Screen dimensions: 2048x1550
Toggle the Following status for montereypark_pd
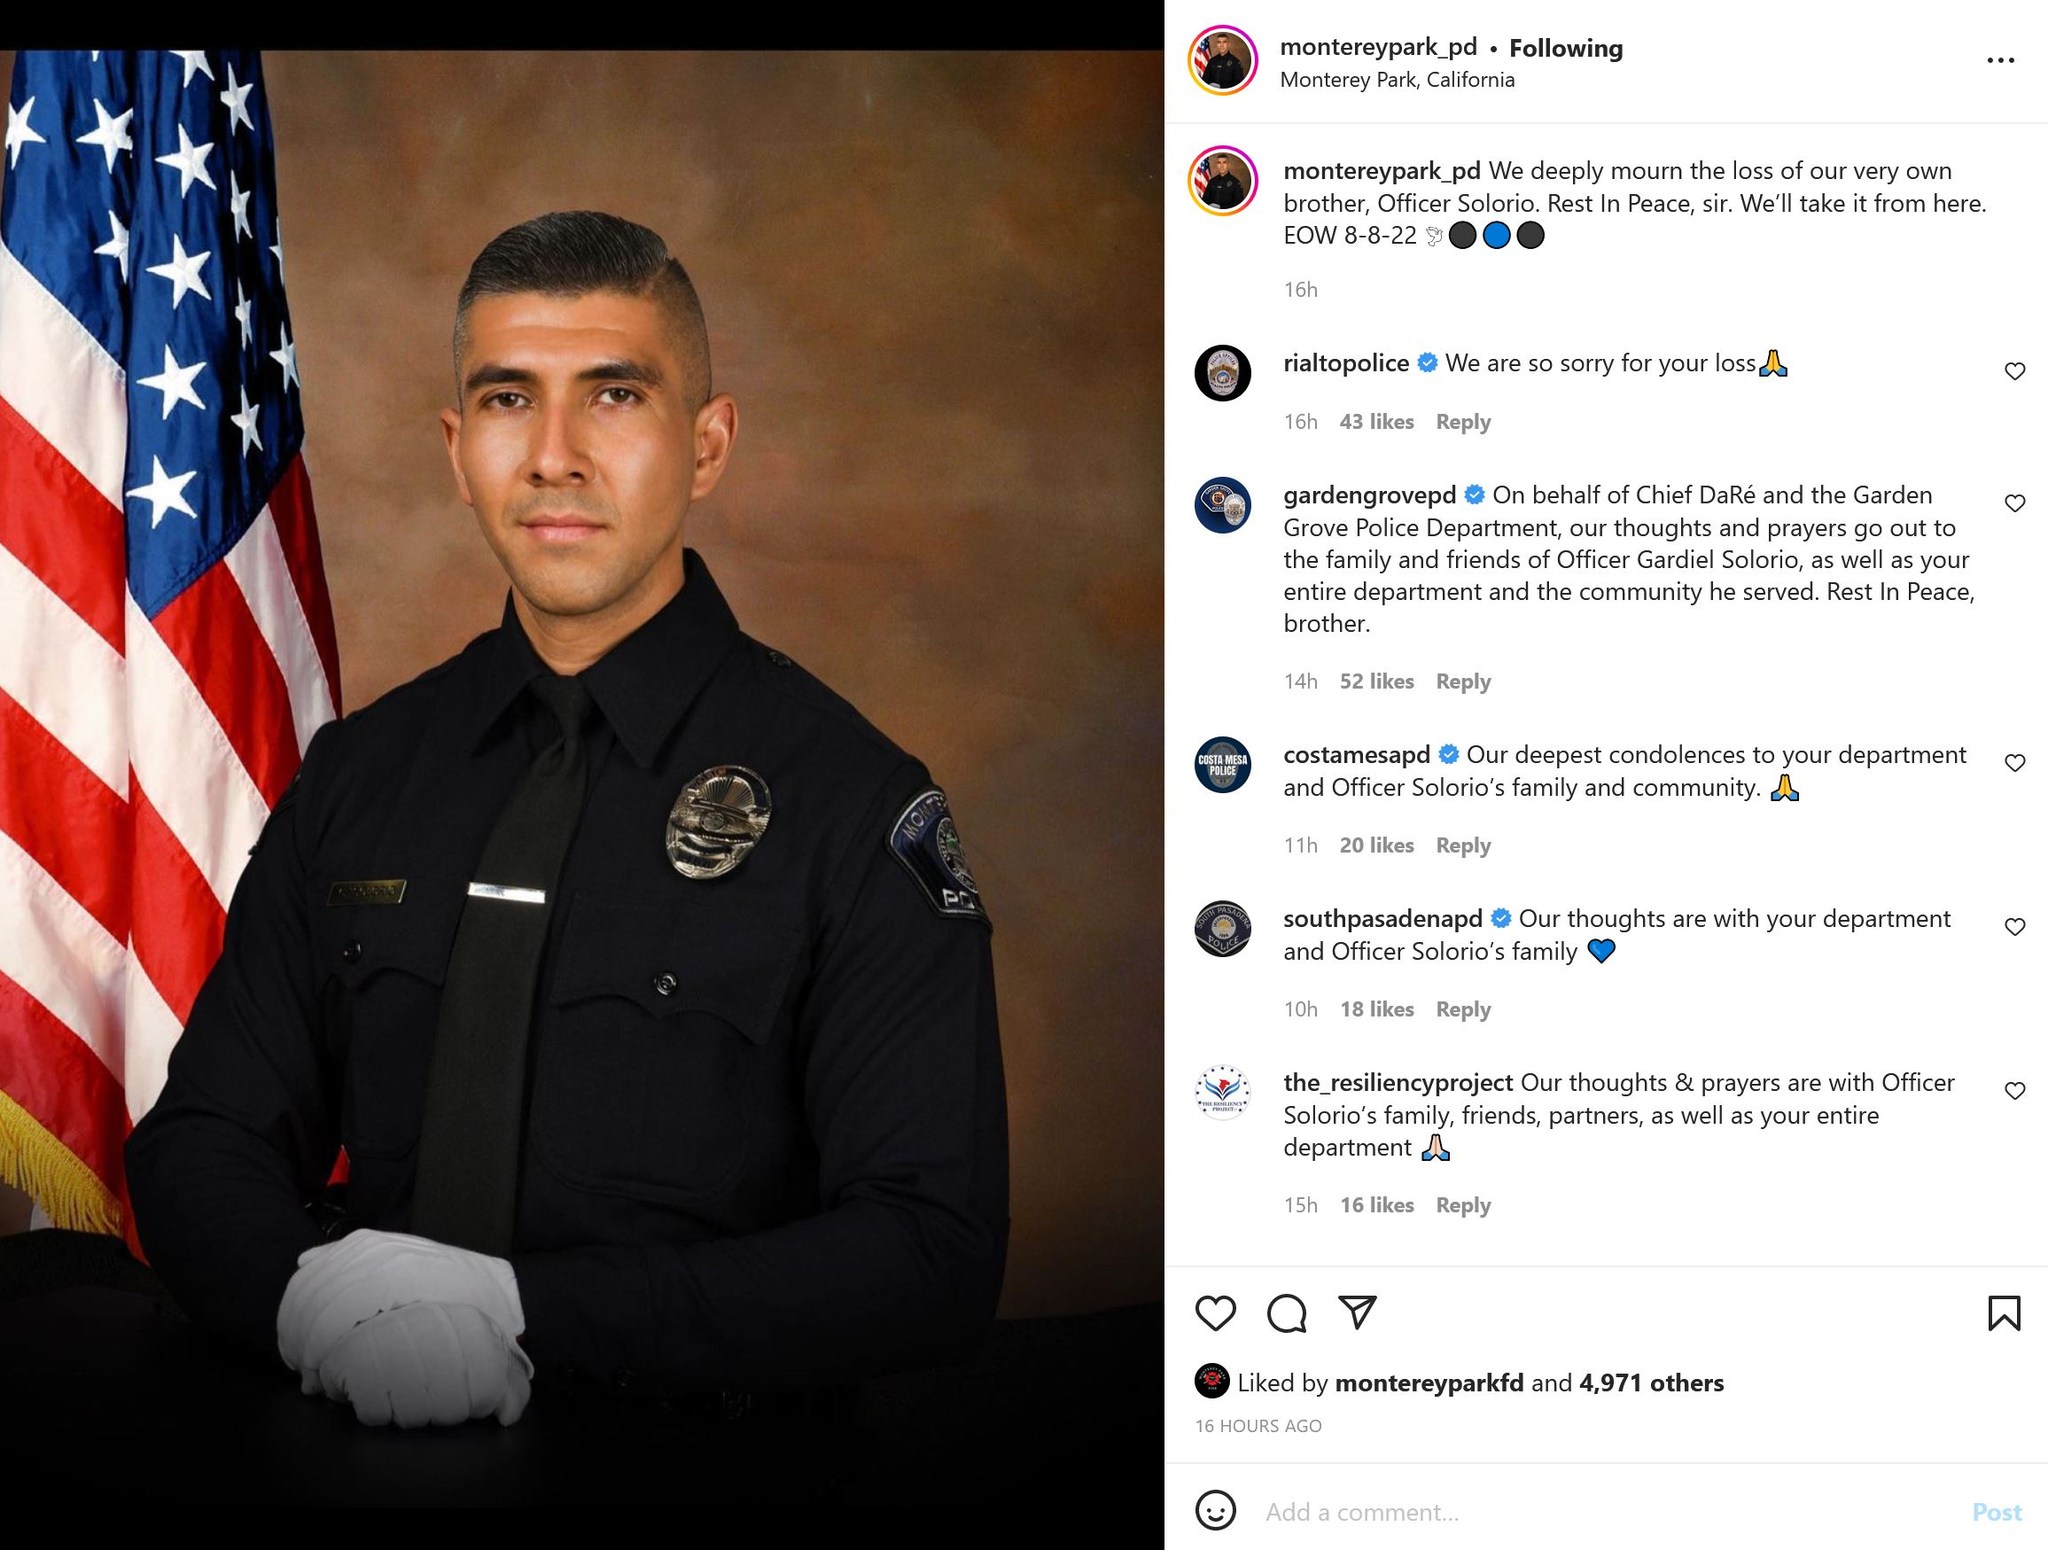click(1565, 48)
